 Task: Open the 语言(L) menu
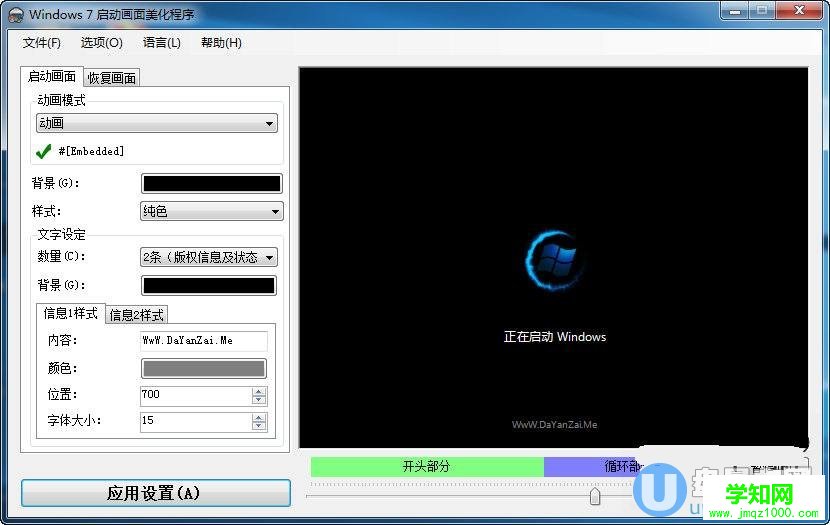[161, 43]
